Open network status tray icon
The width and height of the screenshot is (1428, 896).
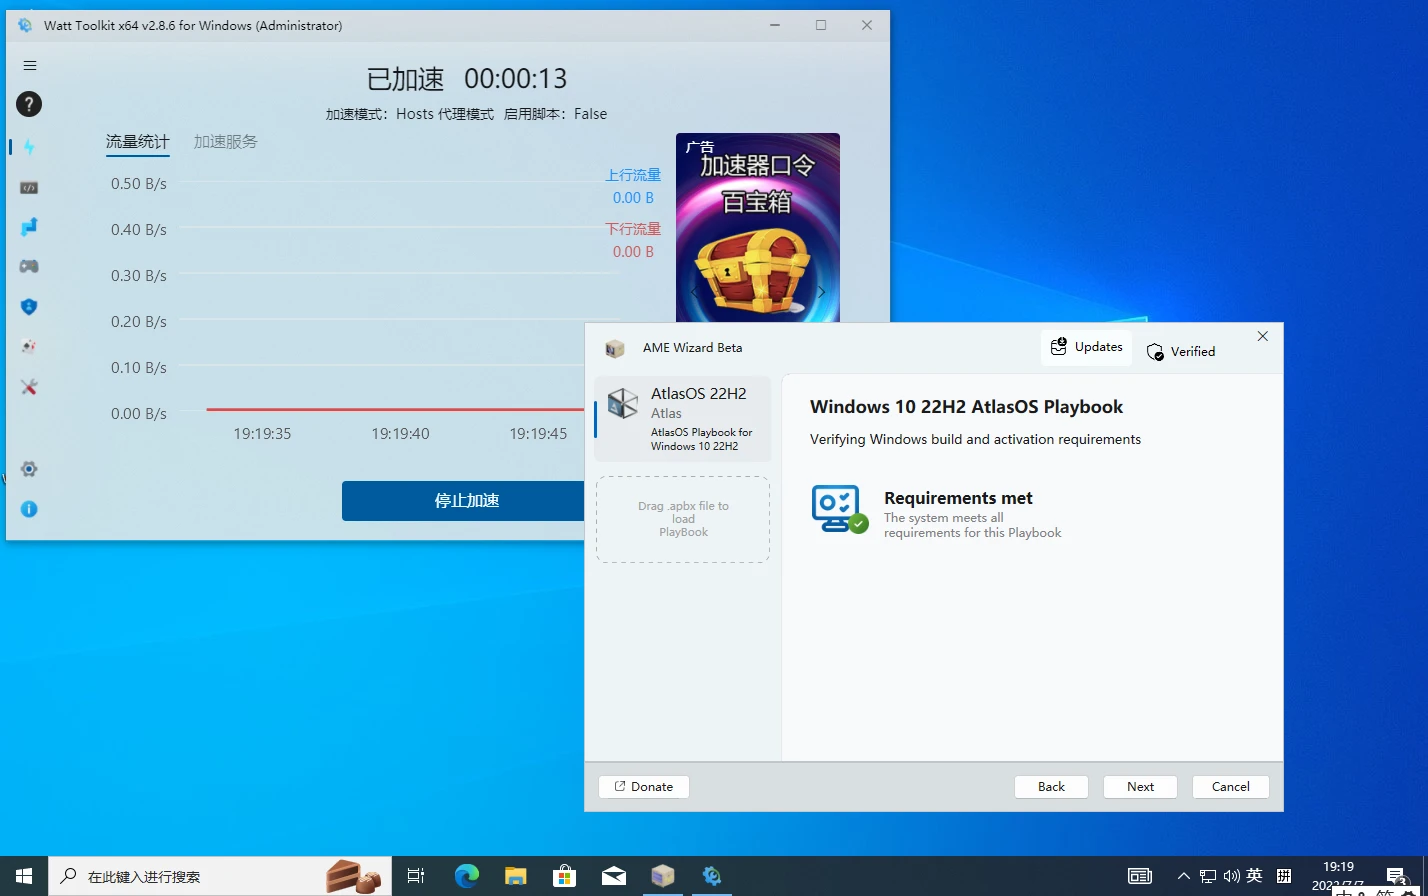(1208, 876)
